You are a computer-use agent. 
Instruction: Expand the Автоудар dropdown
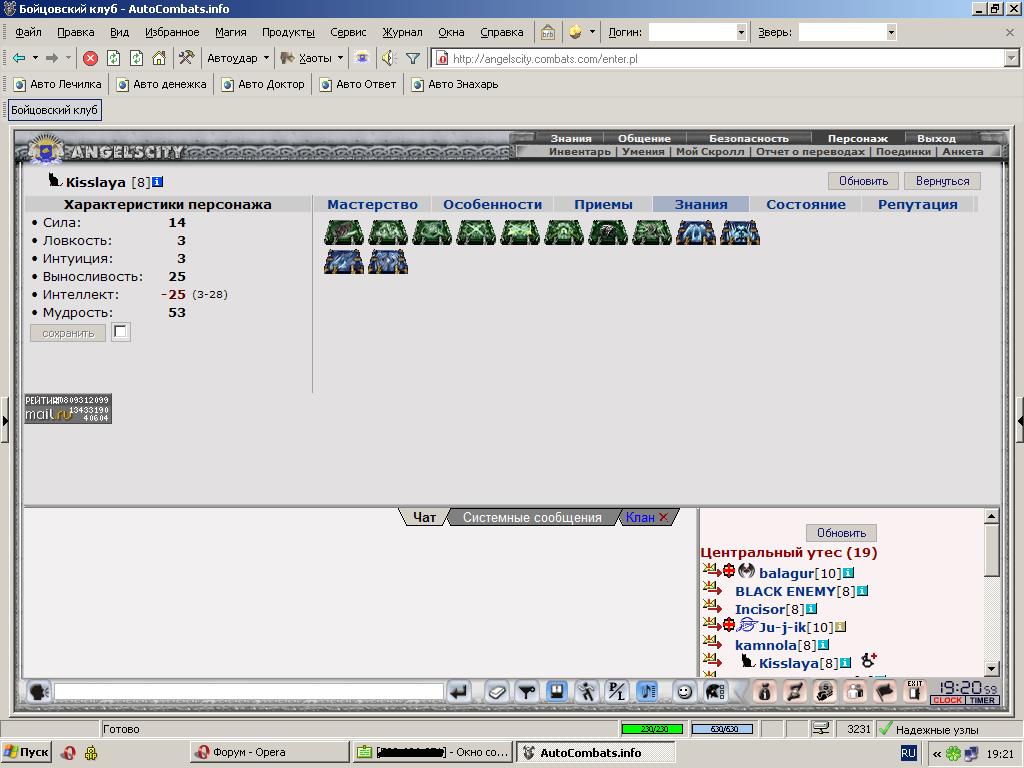pos(266,58)
